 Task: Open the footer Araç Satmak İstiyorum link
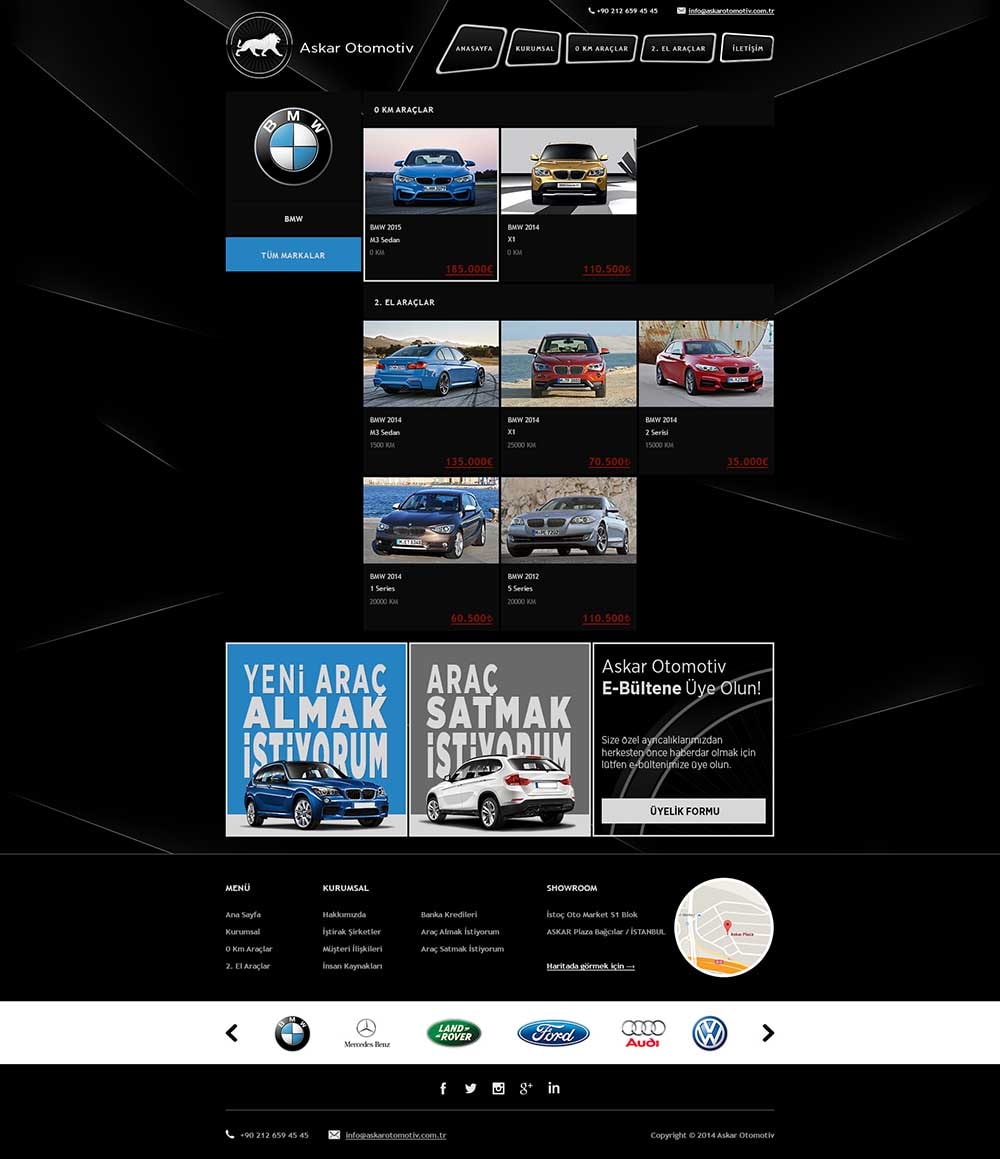[462, 948]
